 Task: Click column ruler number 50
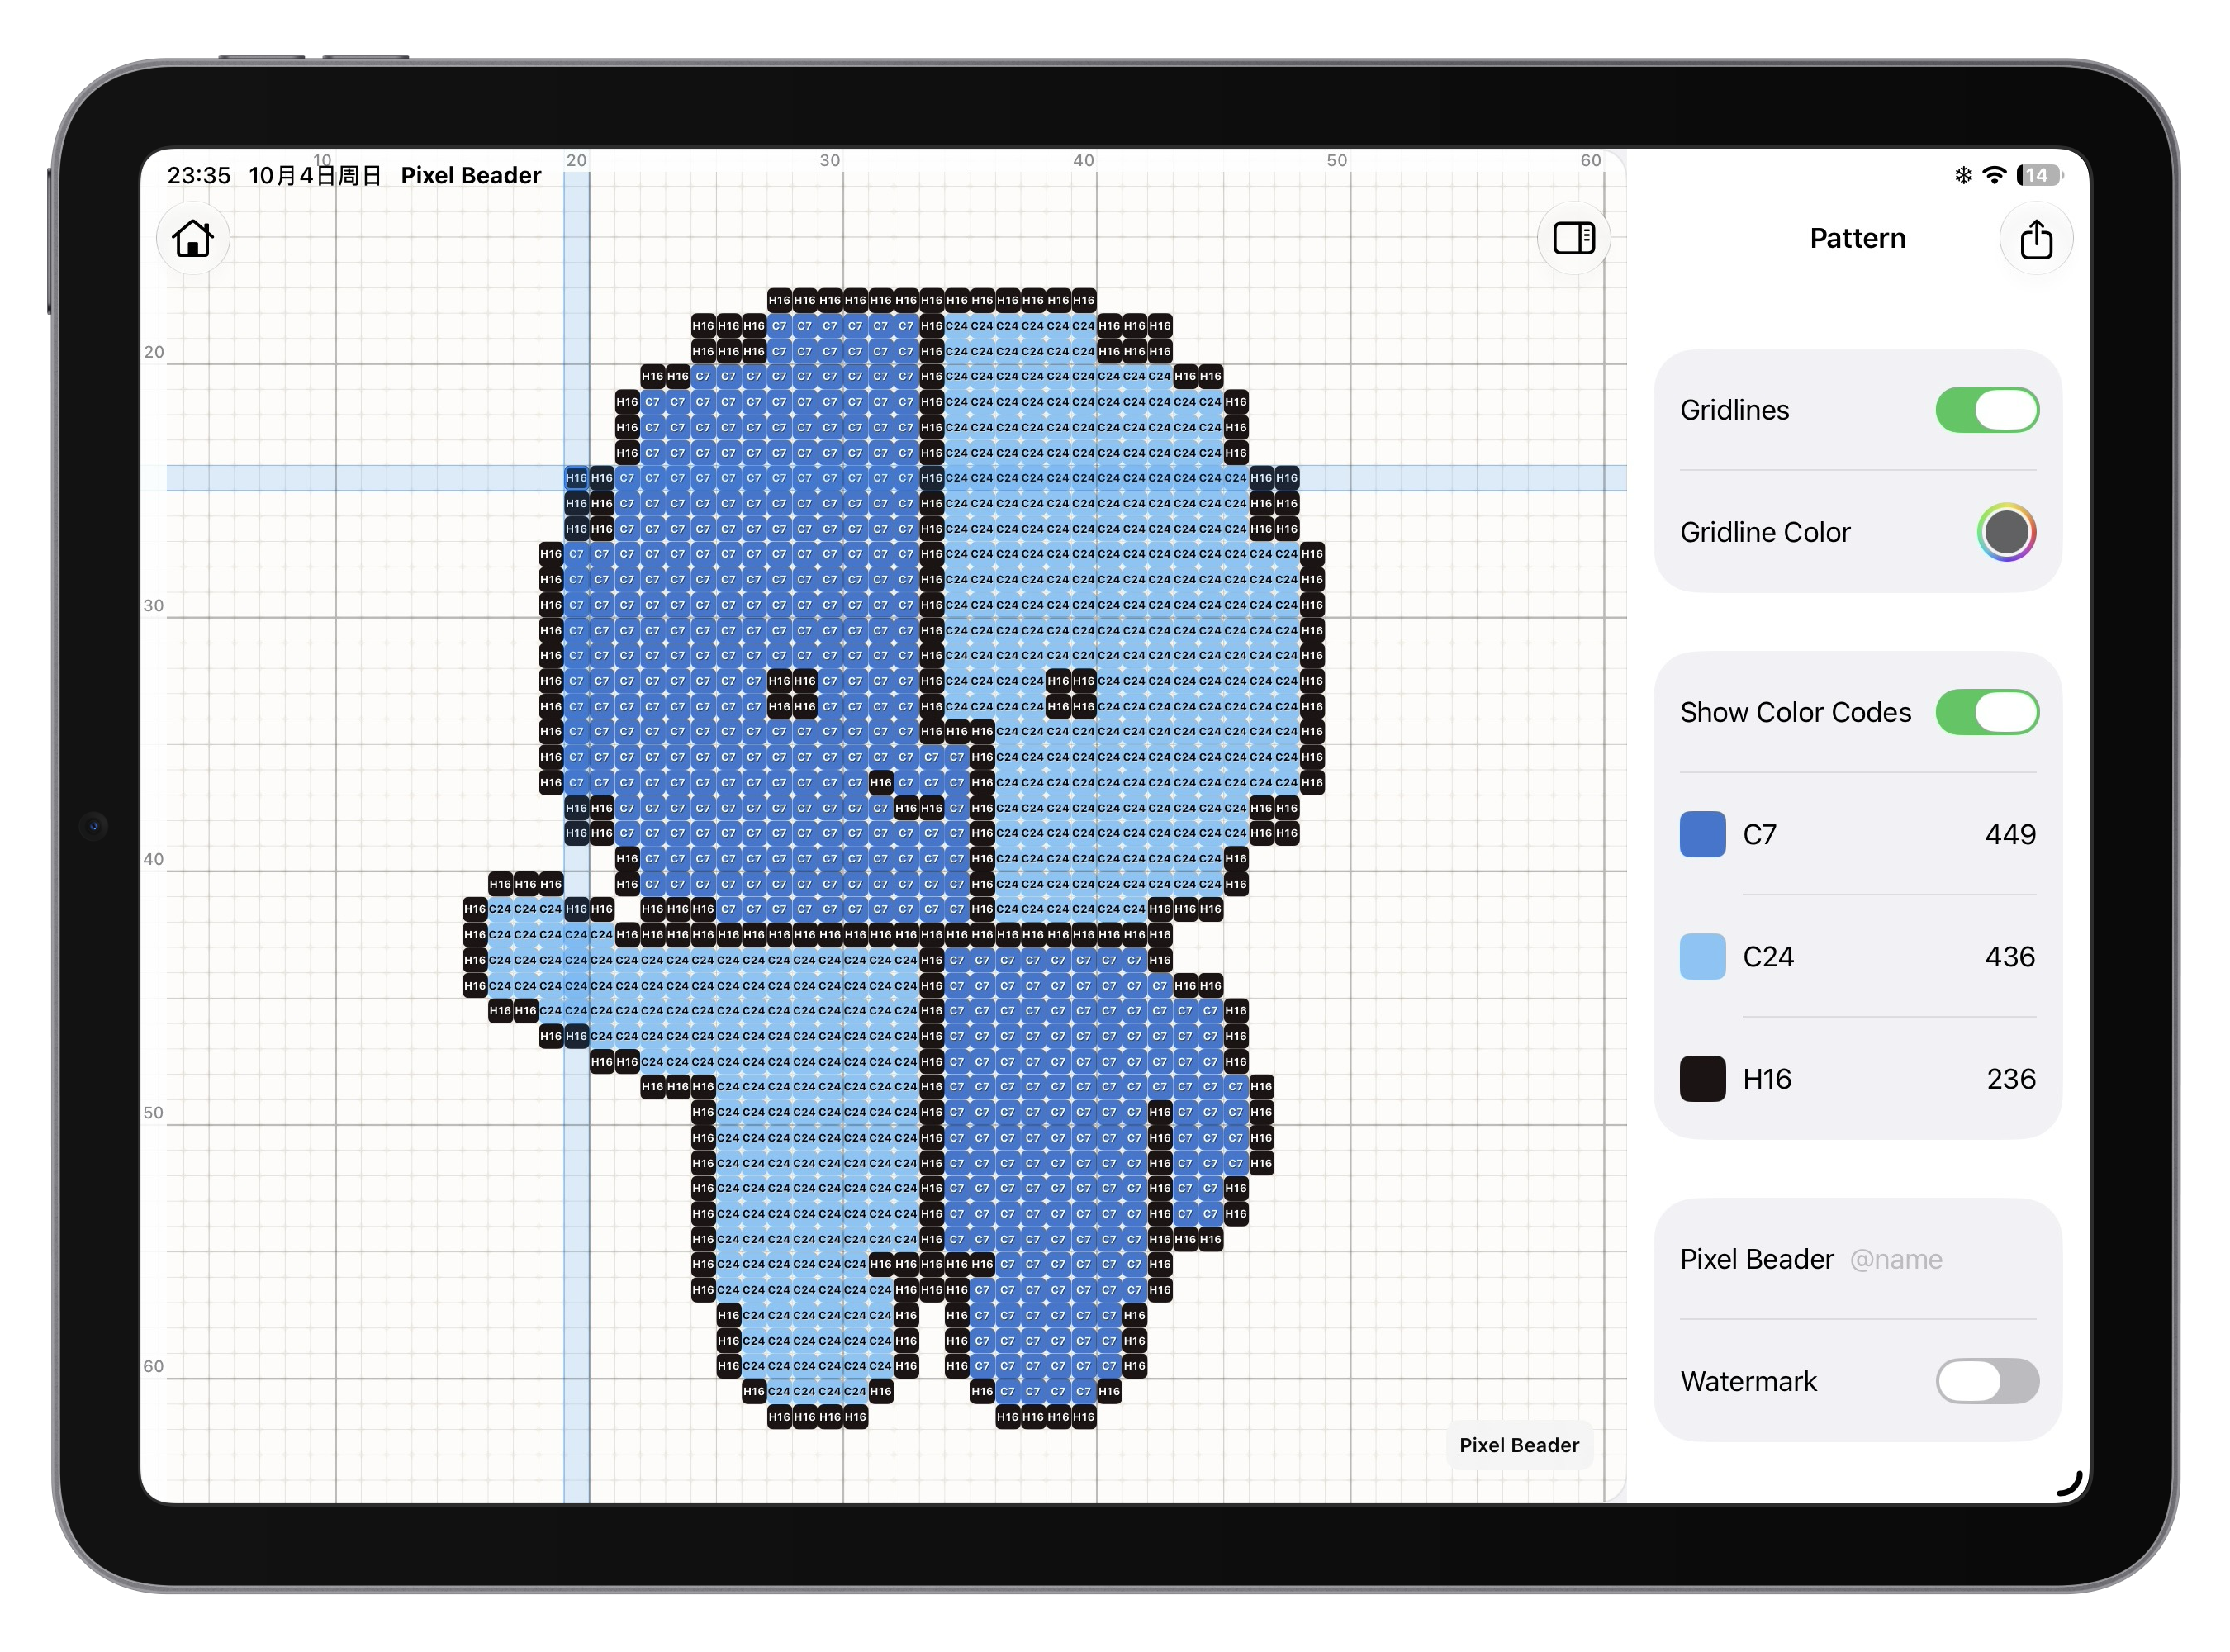(x=1337, y=160)
